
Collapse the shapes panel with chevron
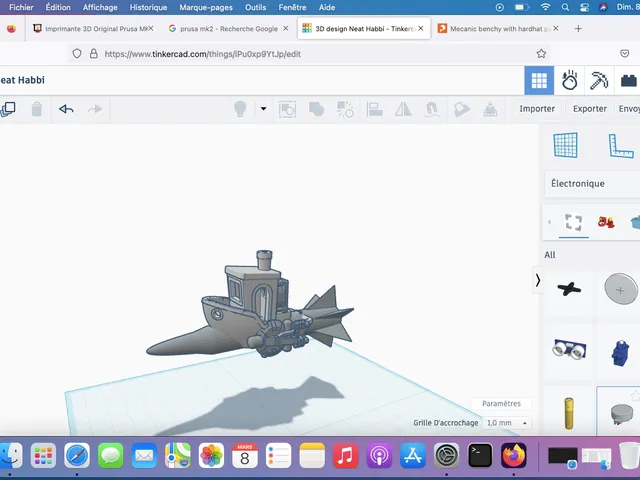538,280
